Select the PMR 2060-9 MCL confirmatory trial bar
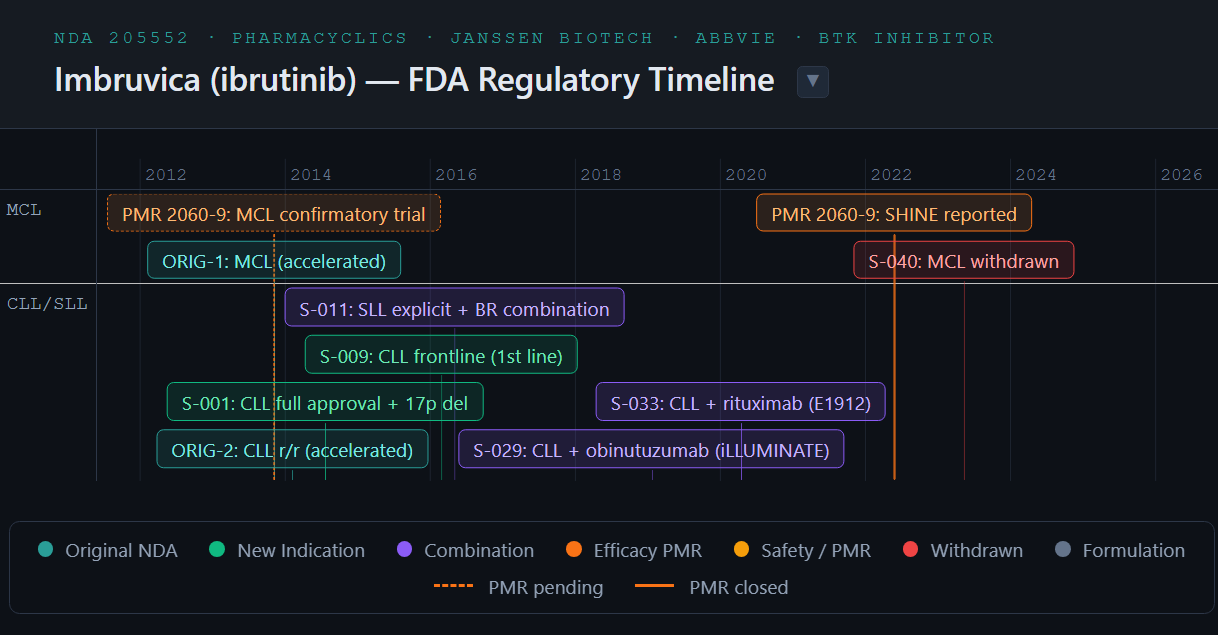 [274, 214]
